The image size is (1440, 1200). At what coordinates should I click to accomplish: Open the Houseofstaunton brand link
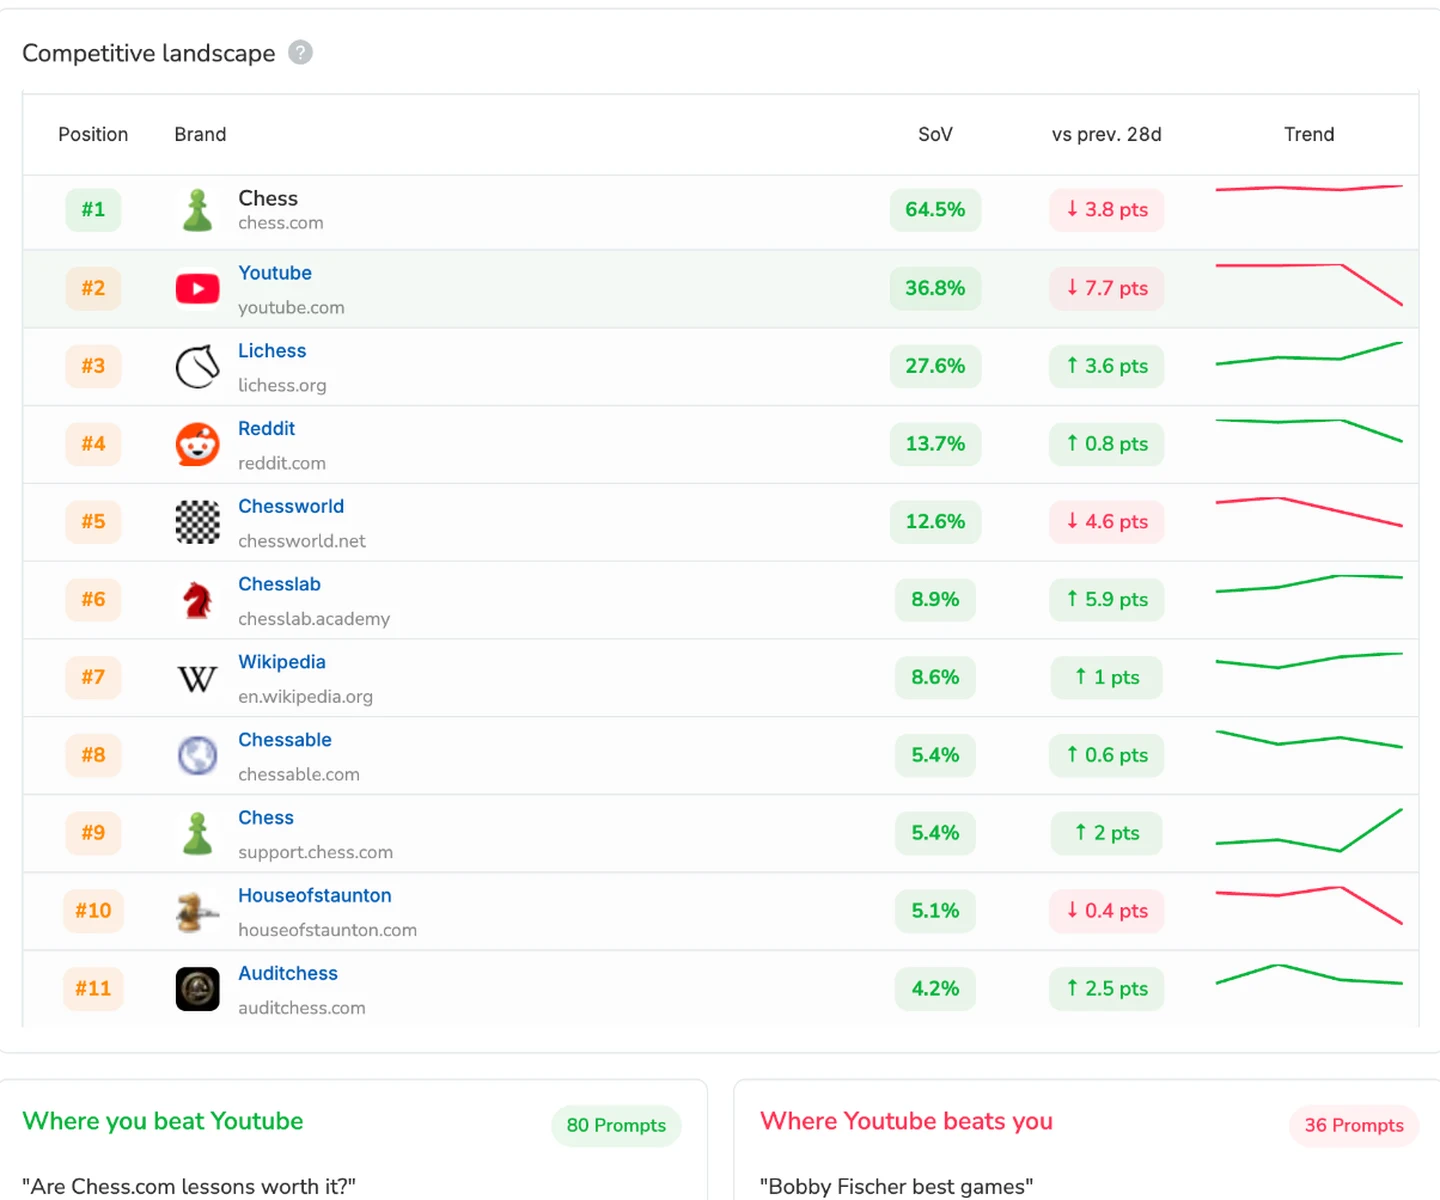(315, 896)
